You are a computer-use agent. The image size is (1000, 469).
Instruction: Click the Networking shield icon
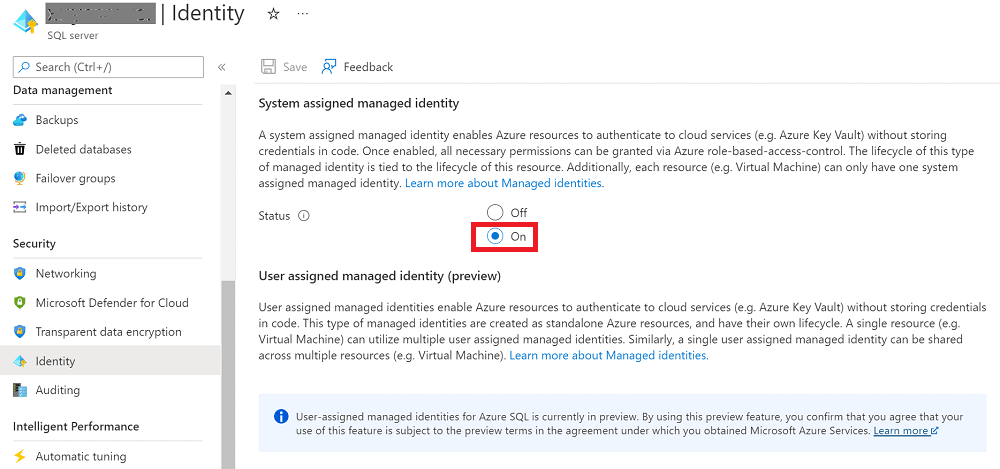click(19, 273)
